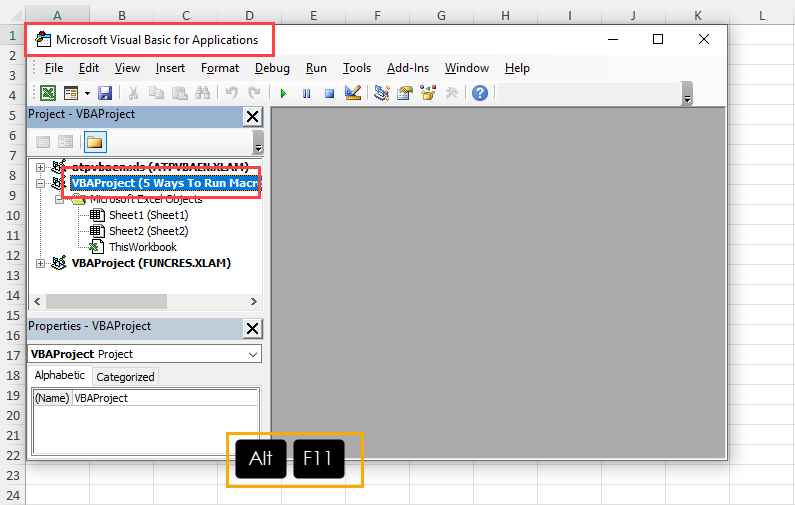
Task: Click the Reset stop icon
Action: 330,93
